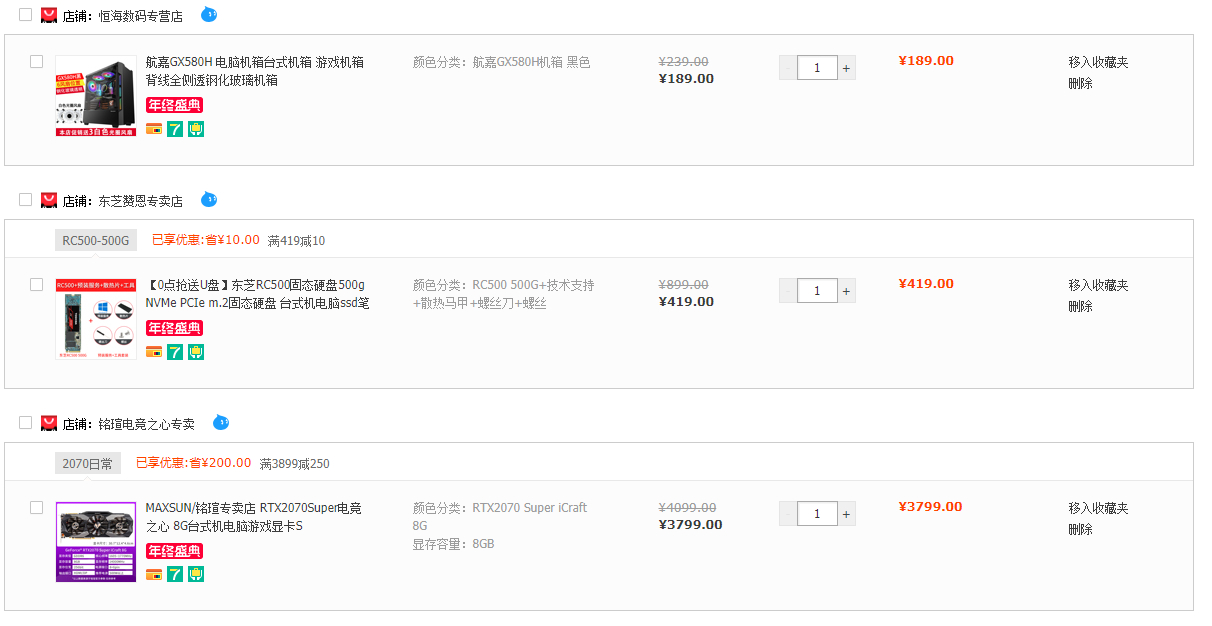This screenshot has width=1212, height=626.
Task: Click the Wangwang chat icon beside 东芝赞恩专卖店
Action: coord(208,200)
